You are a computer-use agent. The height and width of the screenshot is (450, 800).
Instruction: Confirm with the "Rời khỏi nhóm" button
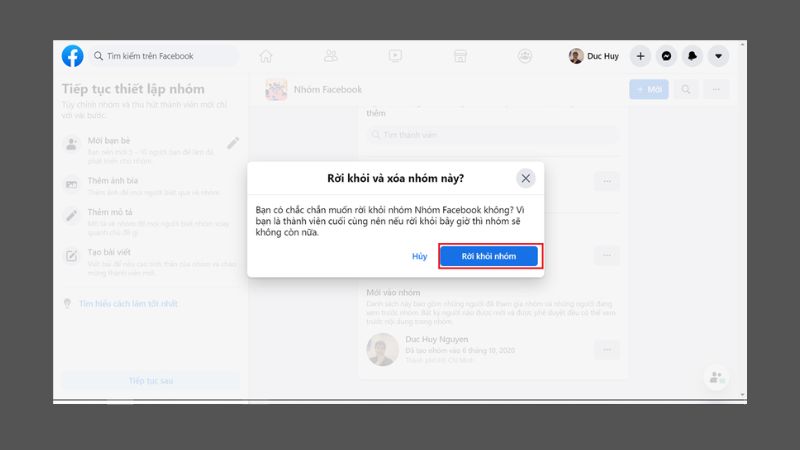(x=489, y=256)
